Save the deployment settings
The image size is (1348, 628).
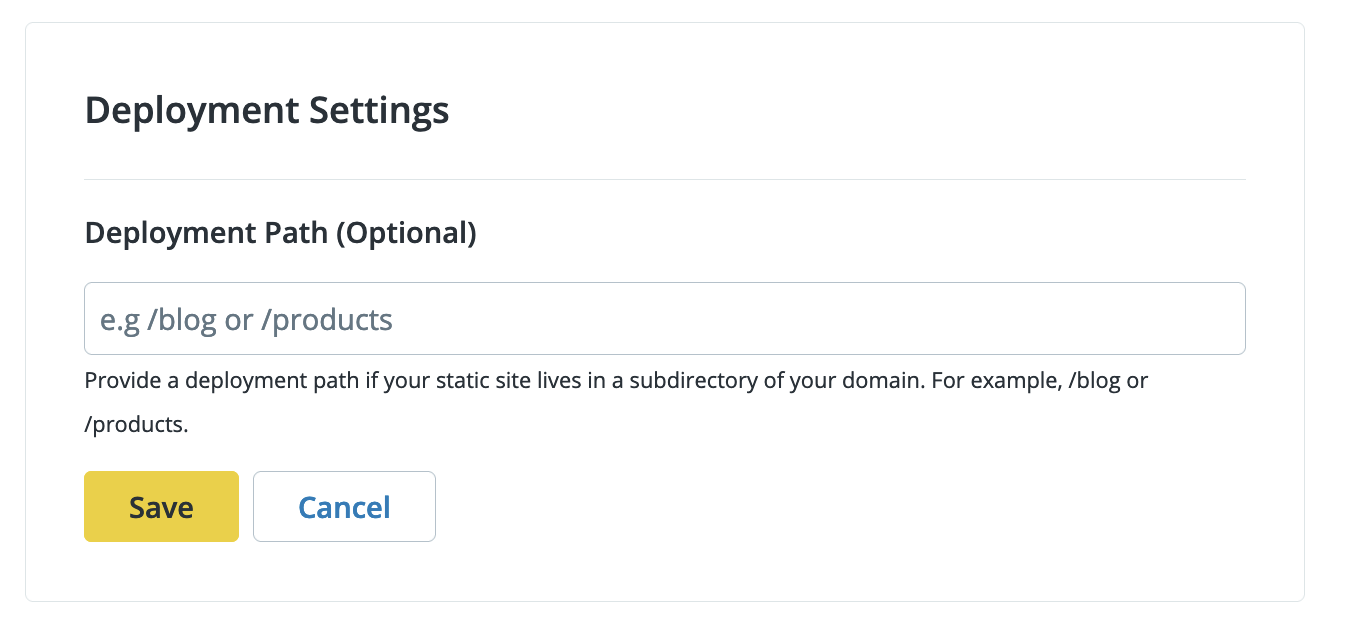[161, 507]
